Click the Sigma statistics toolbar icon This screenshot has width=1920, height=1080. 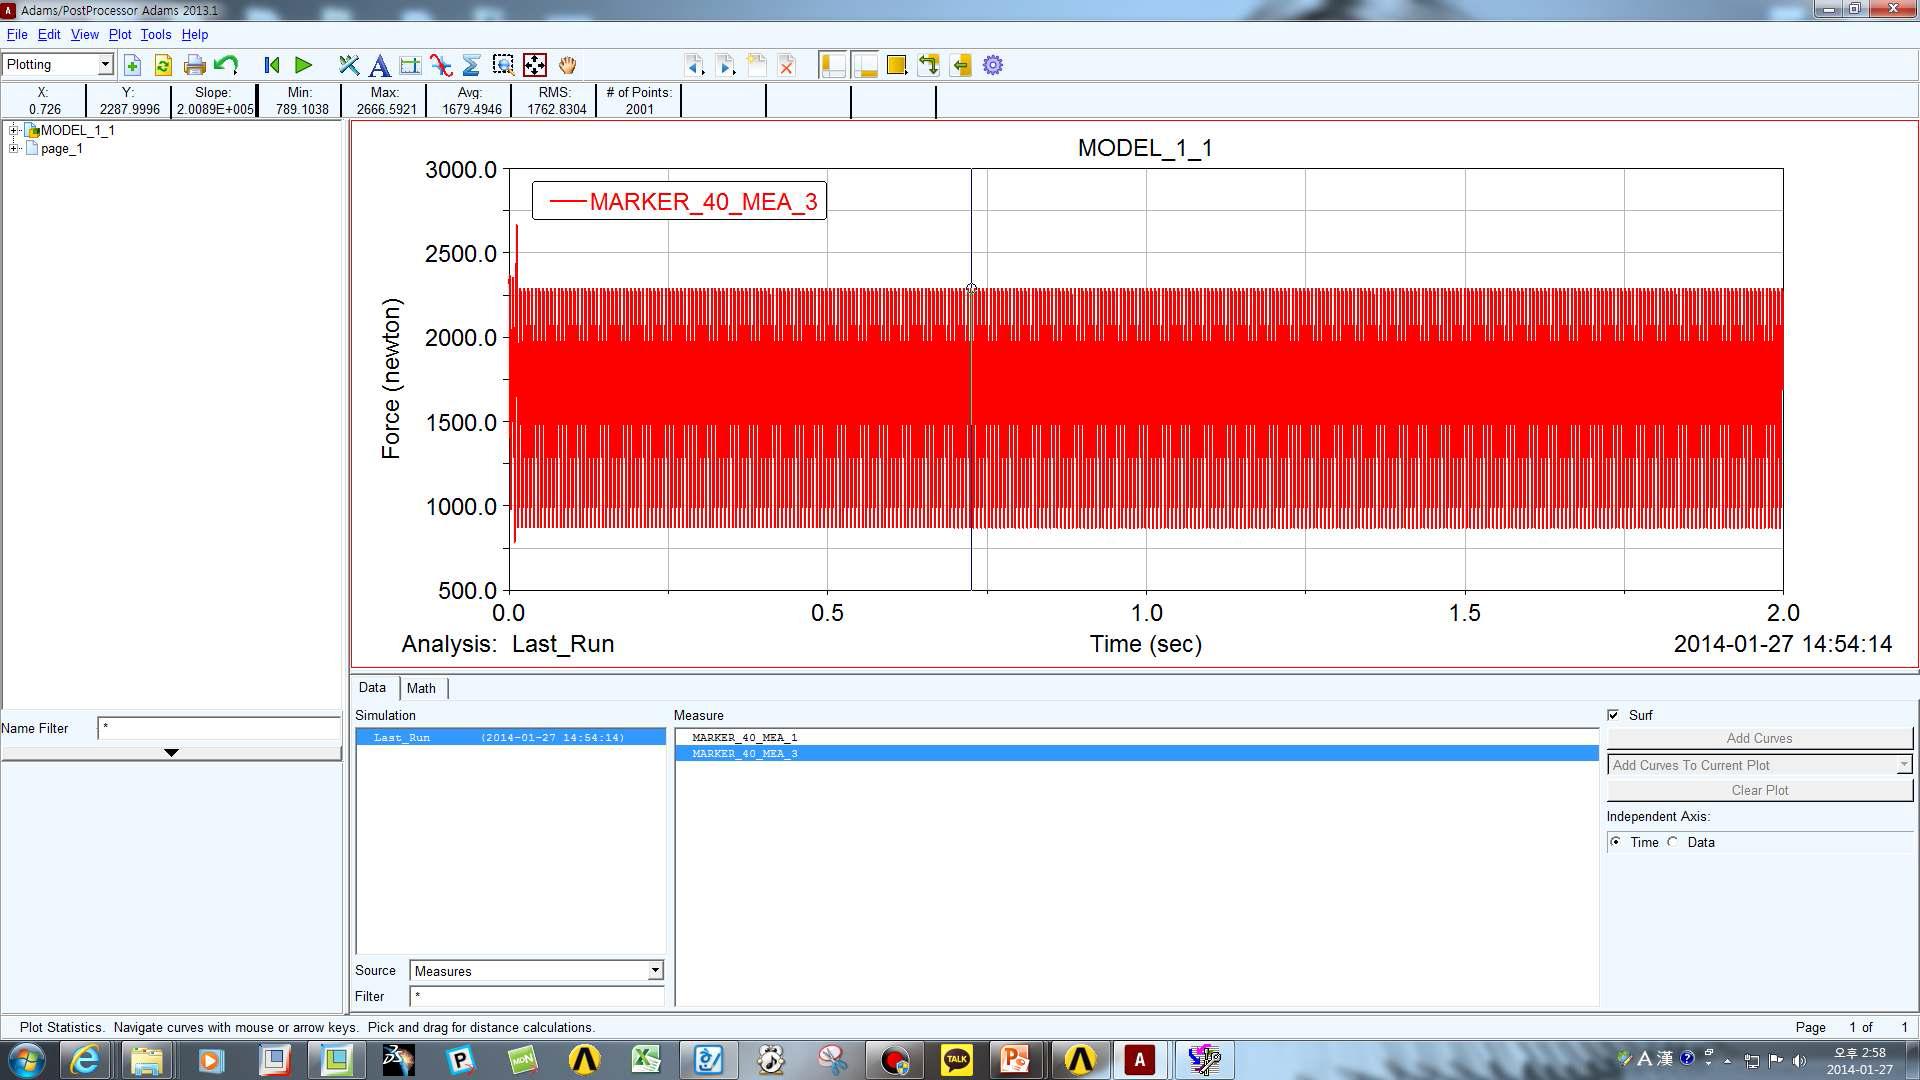[x=472, y=66]
